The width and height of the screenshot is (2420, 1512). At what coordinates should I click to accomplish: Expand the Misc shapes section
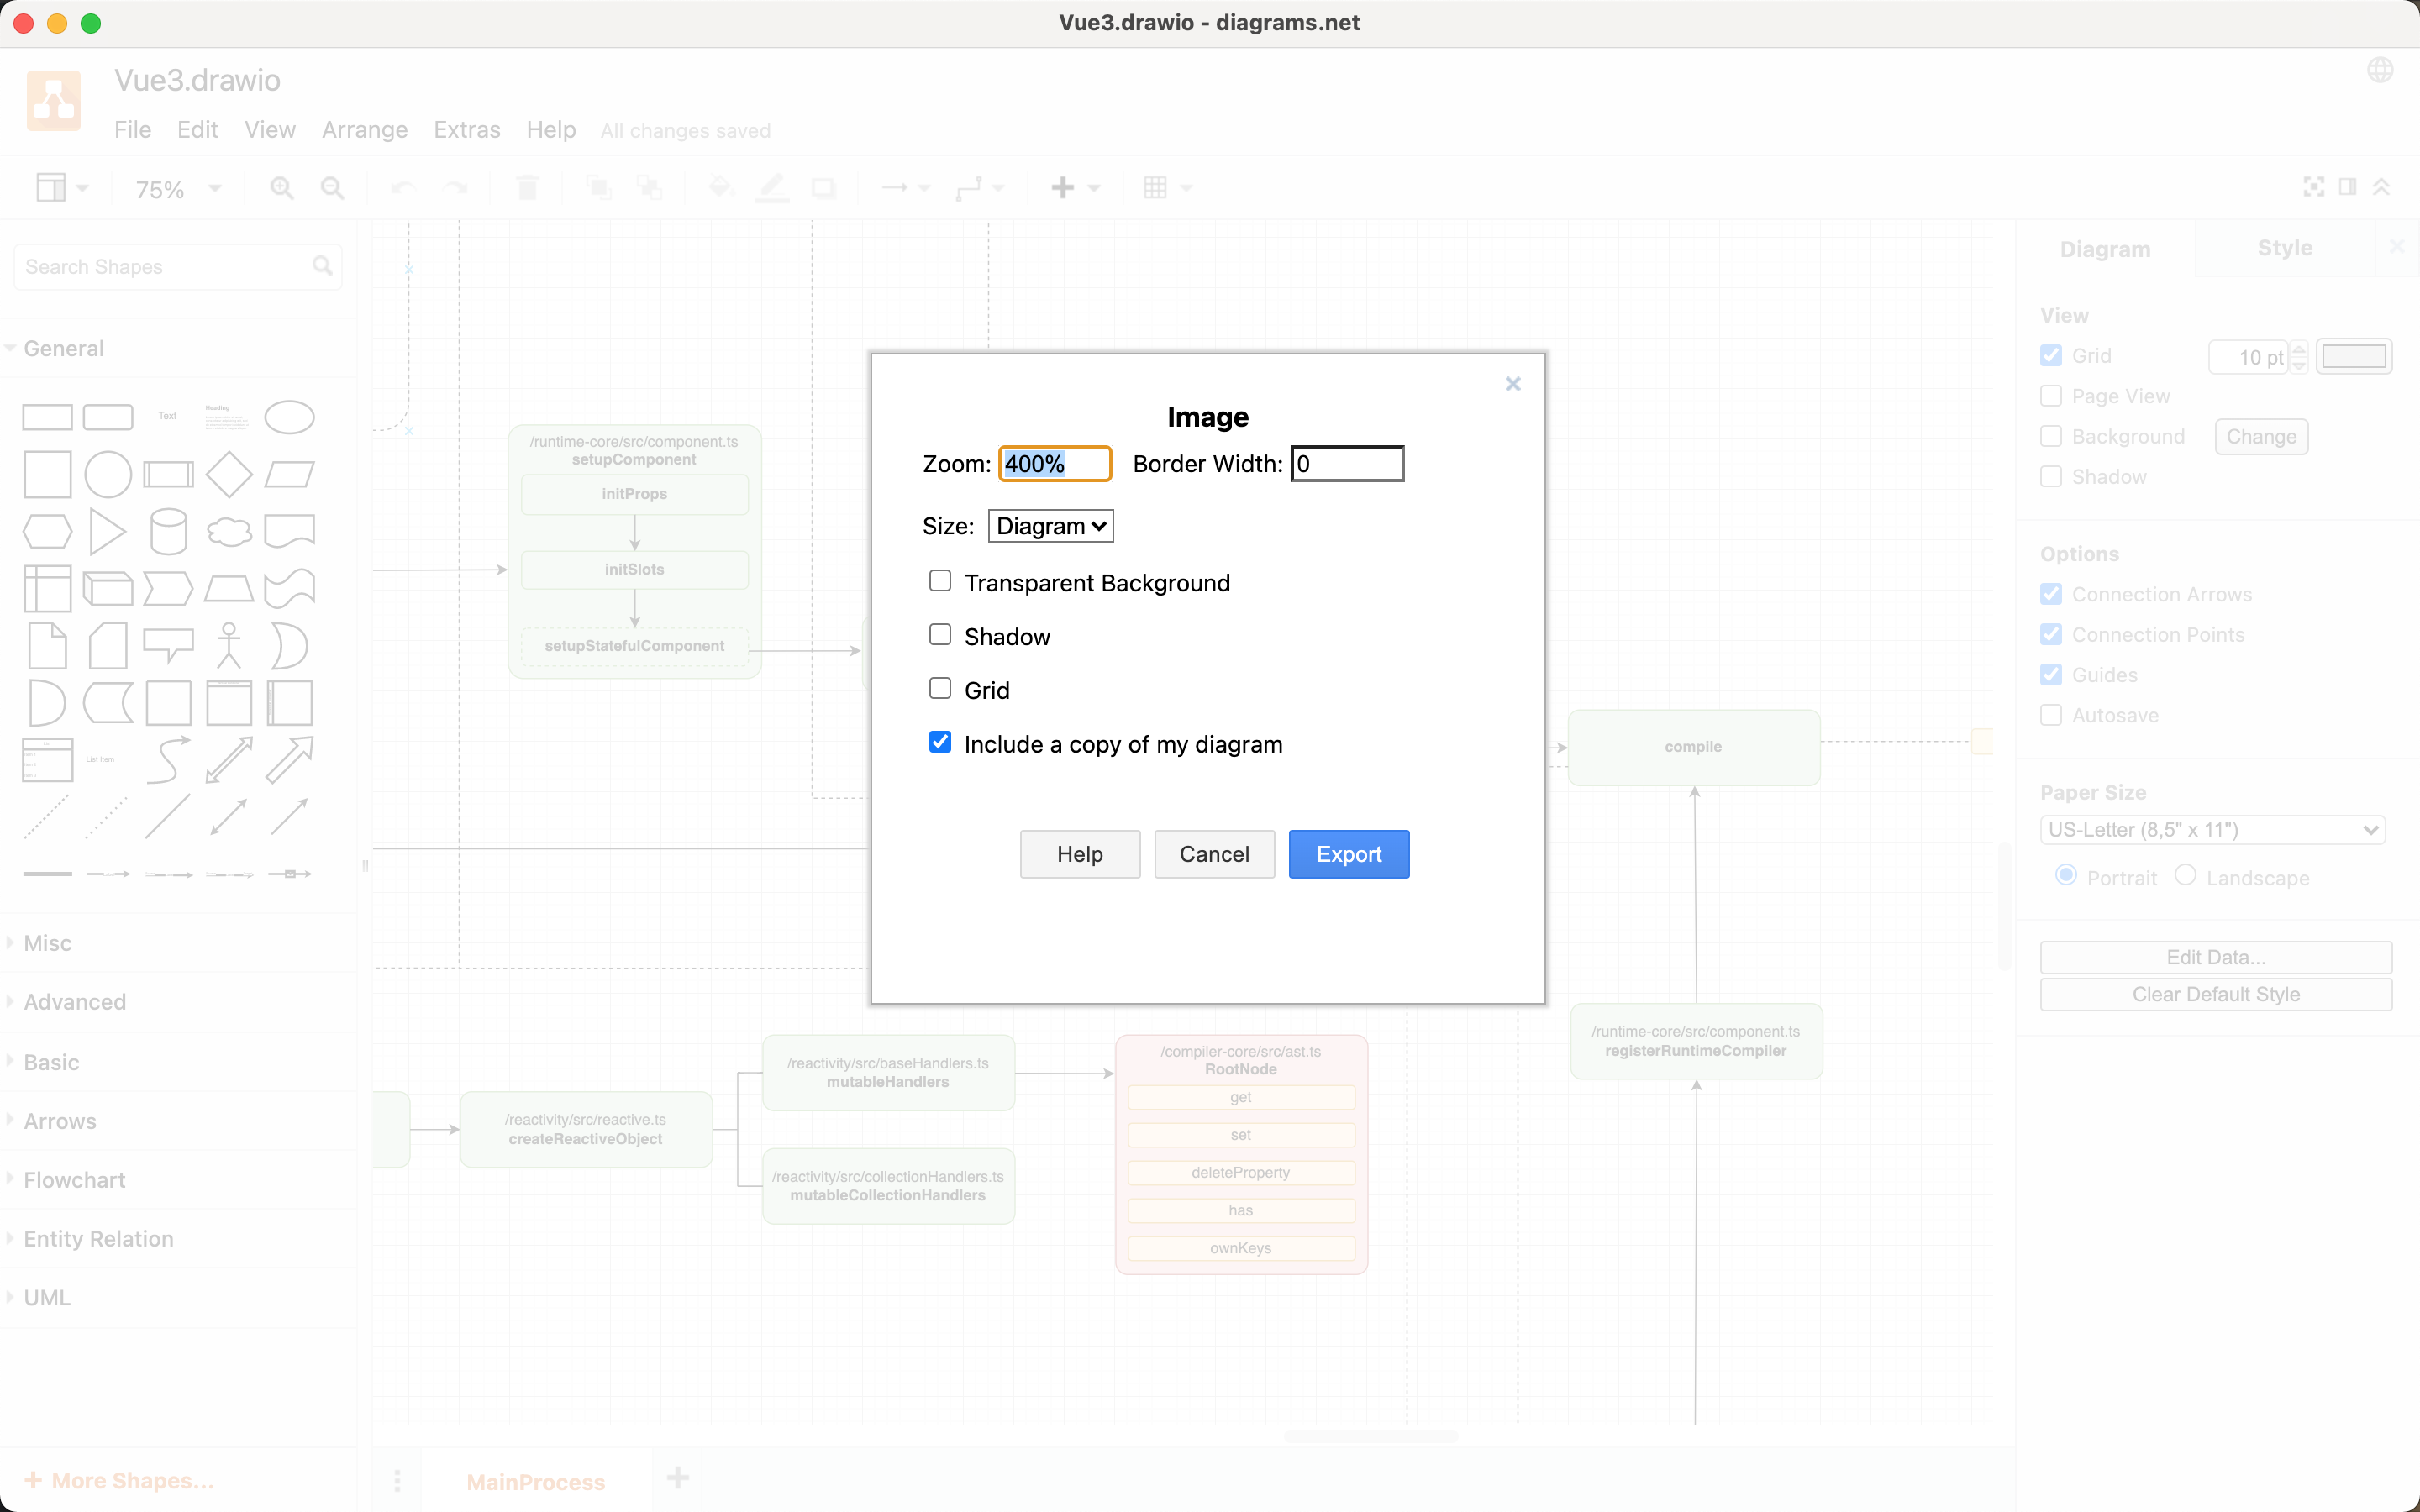point(47,943)
